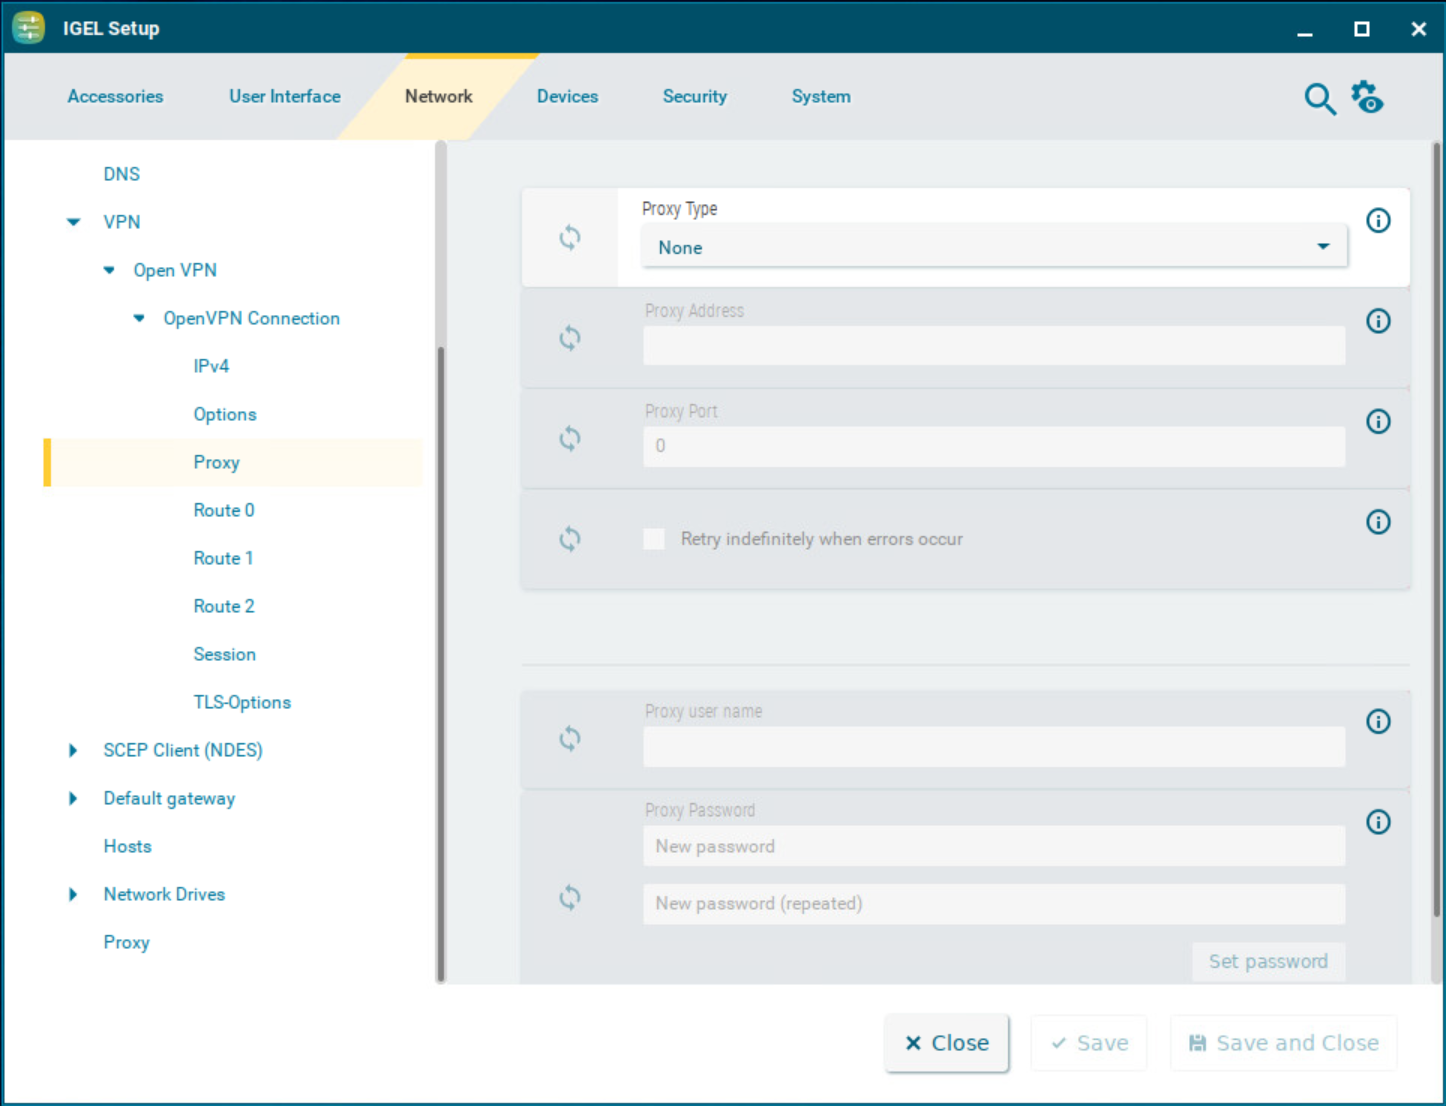Open the Devices tab
The image size is (1446, 1106).
(567, 96)
